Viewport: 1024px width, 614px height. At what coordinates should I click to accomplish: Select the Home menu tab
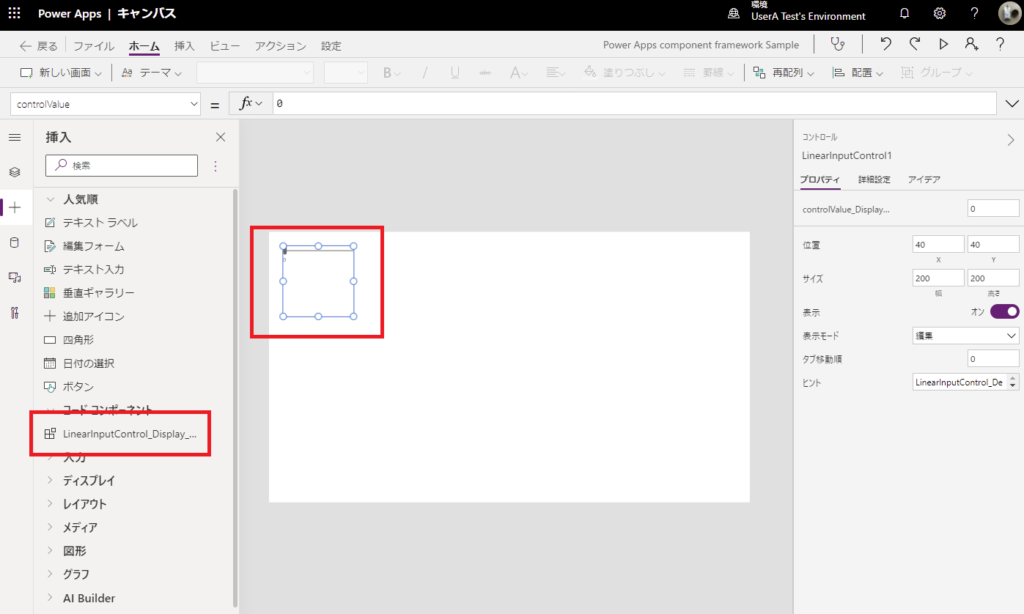(x=144, y=46)
